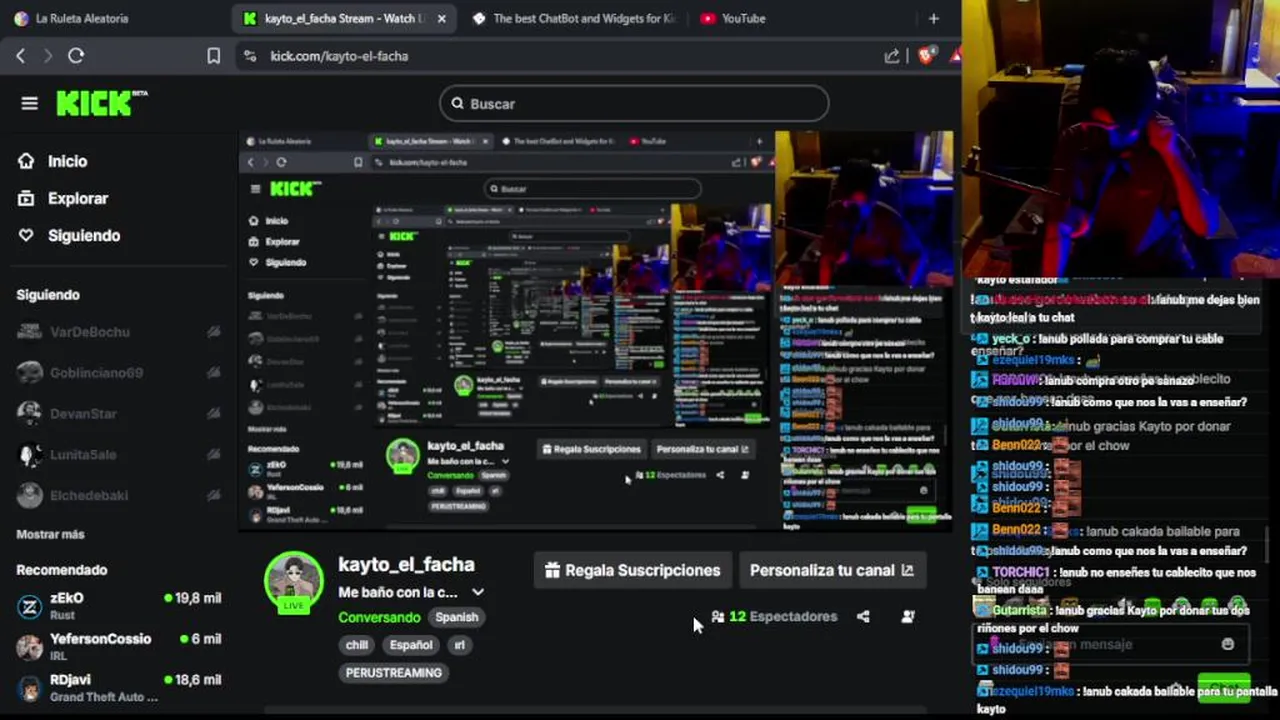1280x720 pixels.
Task: Bookmark this page icon
Action: pyautogui.click(x=213, y=56)
